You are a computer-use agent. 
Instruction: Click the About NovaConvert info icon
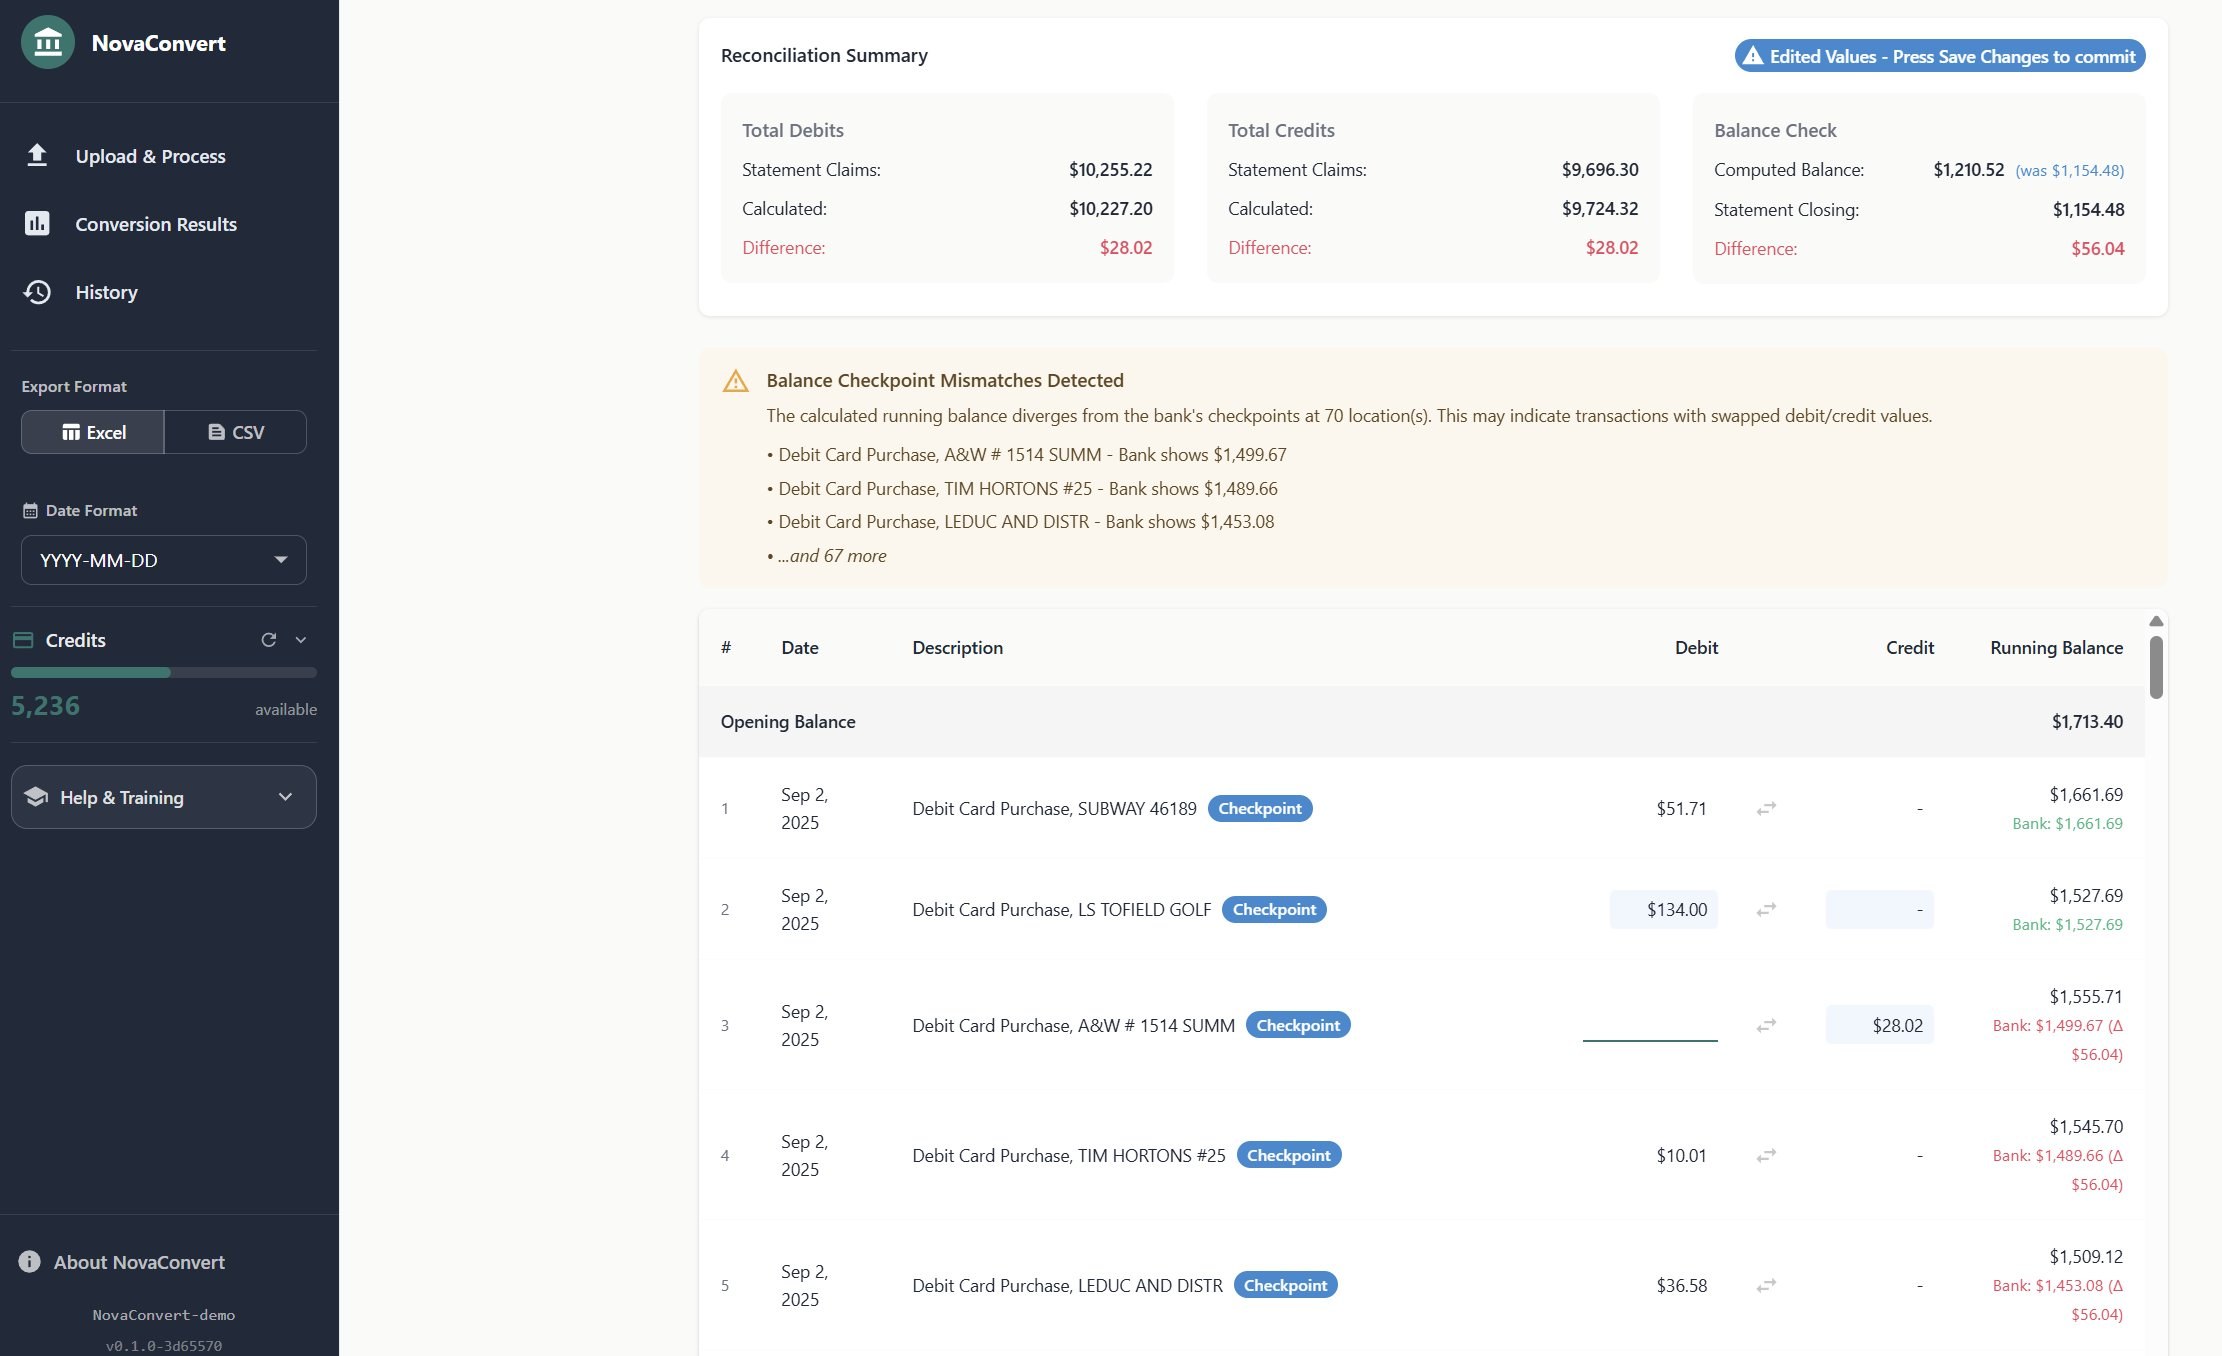click(29, 1261)
